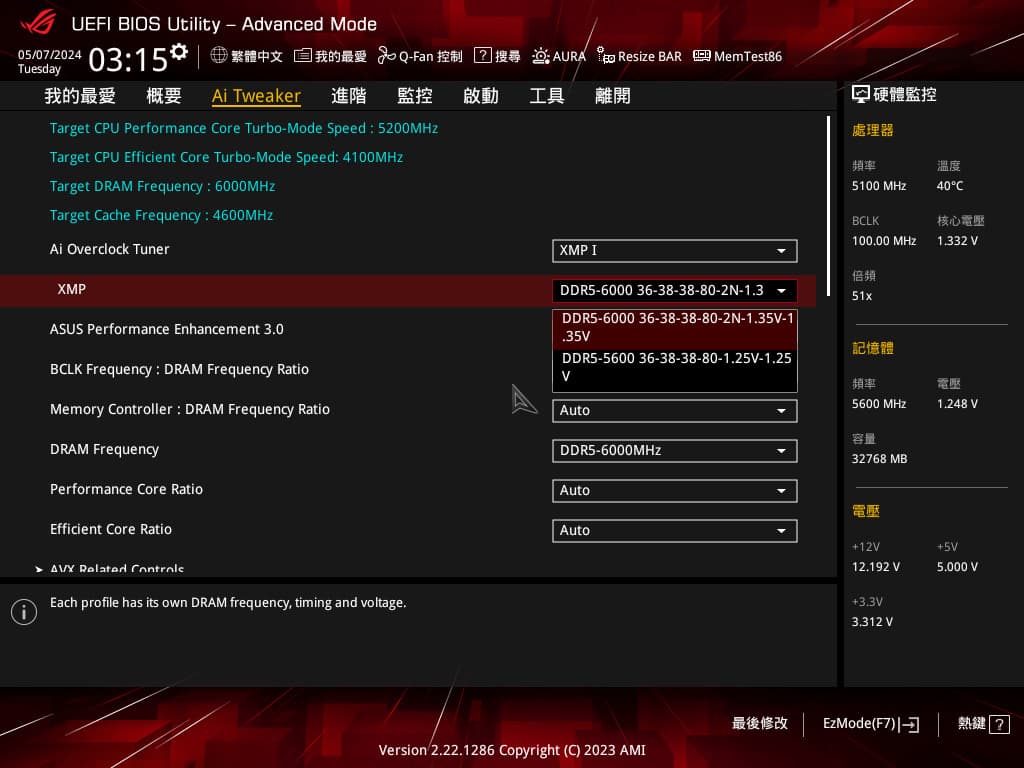The width and height of the screenshot is (1024, 768).
Task: Click BCLK Frequency : DRAM Frequency Ratio label
Action: coord(179,369)
